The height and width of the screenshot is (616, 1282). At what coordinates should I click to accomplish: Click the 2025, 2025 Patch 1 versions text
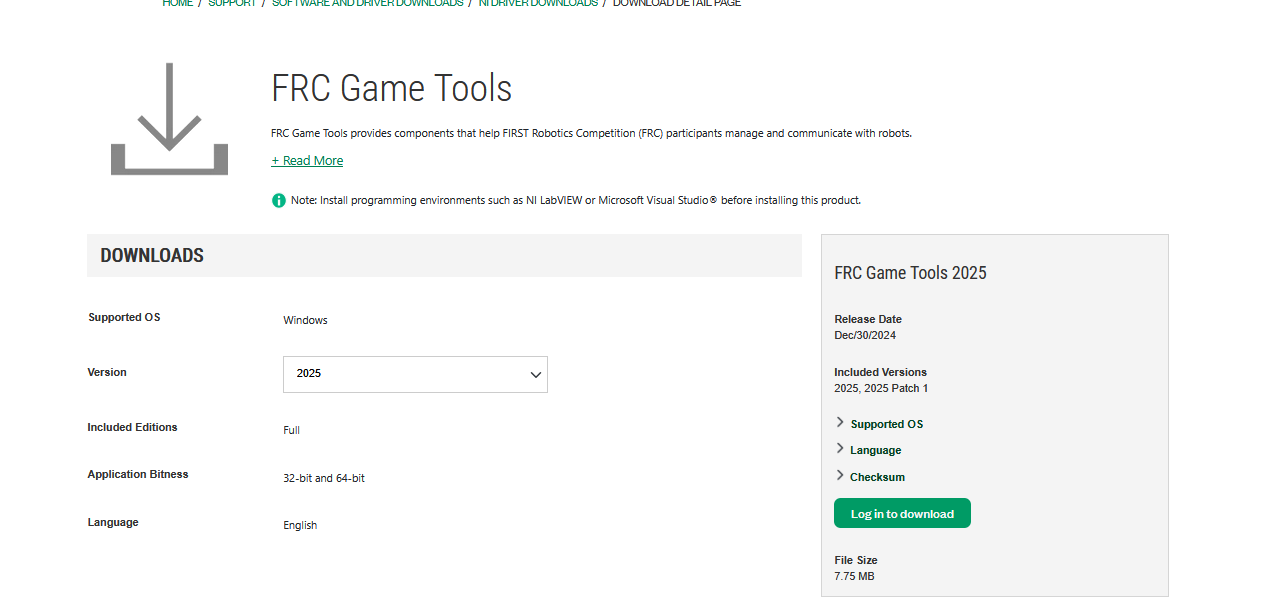click(881, 388)
